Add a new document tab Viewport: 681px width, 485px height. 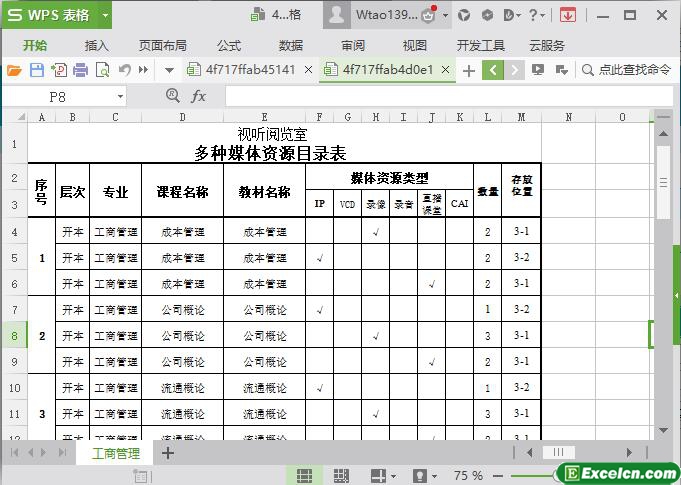coord(469,70)
